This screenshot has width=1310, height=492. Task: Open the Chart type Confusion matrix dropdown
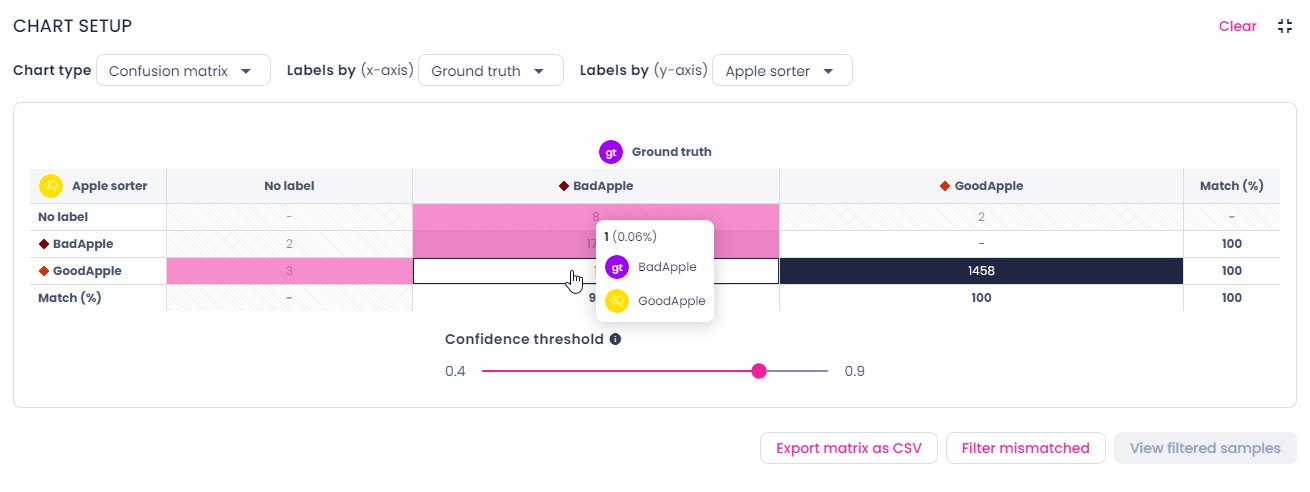click(x=183, y=71)
